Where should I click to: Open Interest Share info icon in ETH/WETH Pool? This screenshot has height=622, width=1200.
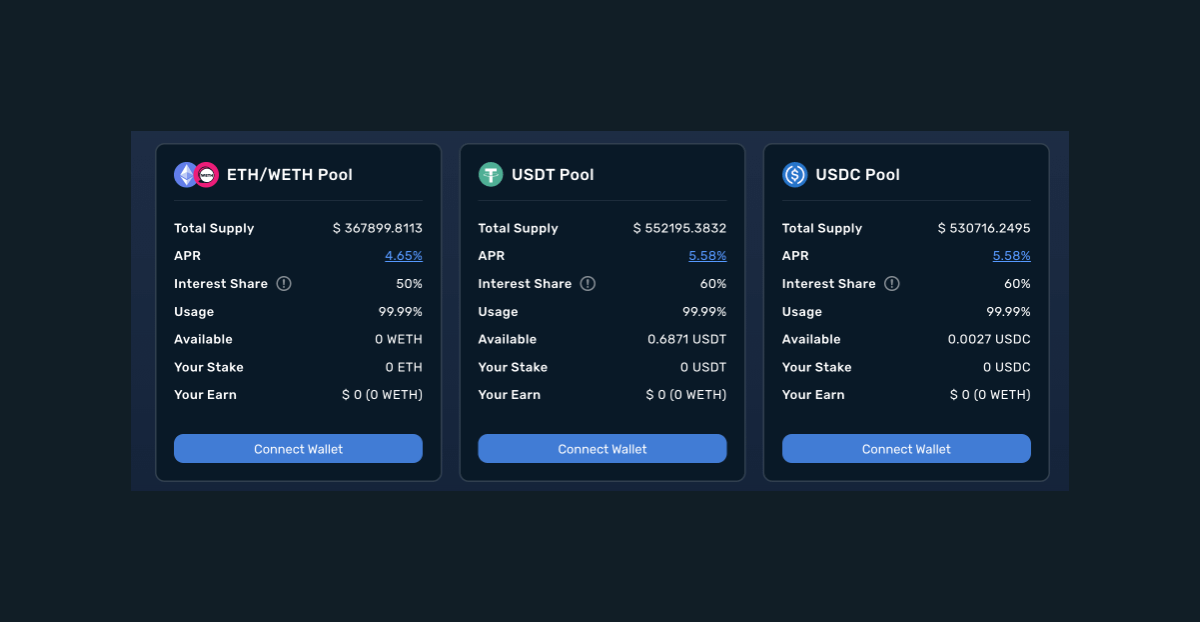[284, 284]
